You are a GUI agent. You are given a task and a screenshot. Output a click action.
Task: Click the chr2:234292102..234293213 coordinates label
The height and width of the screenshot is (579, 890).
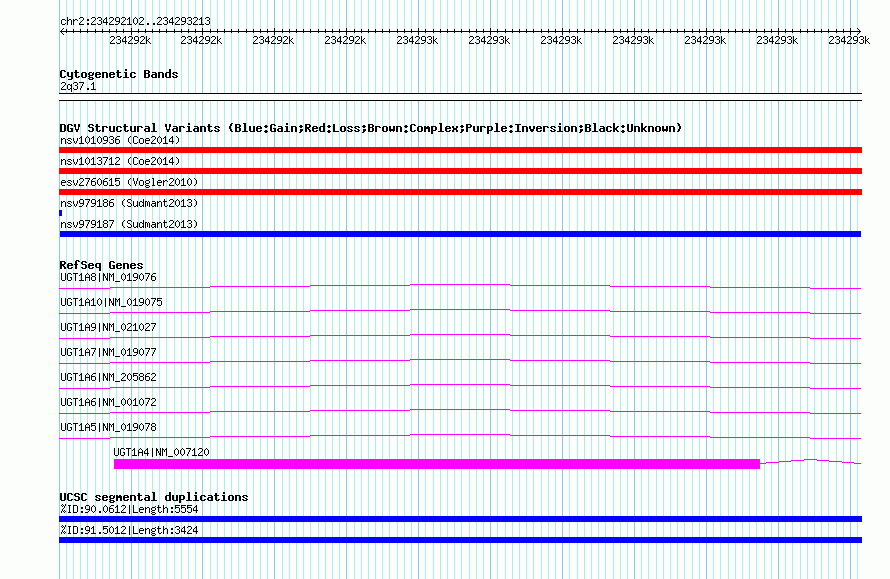click(135, 21)
